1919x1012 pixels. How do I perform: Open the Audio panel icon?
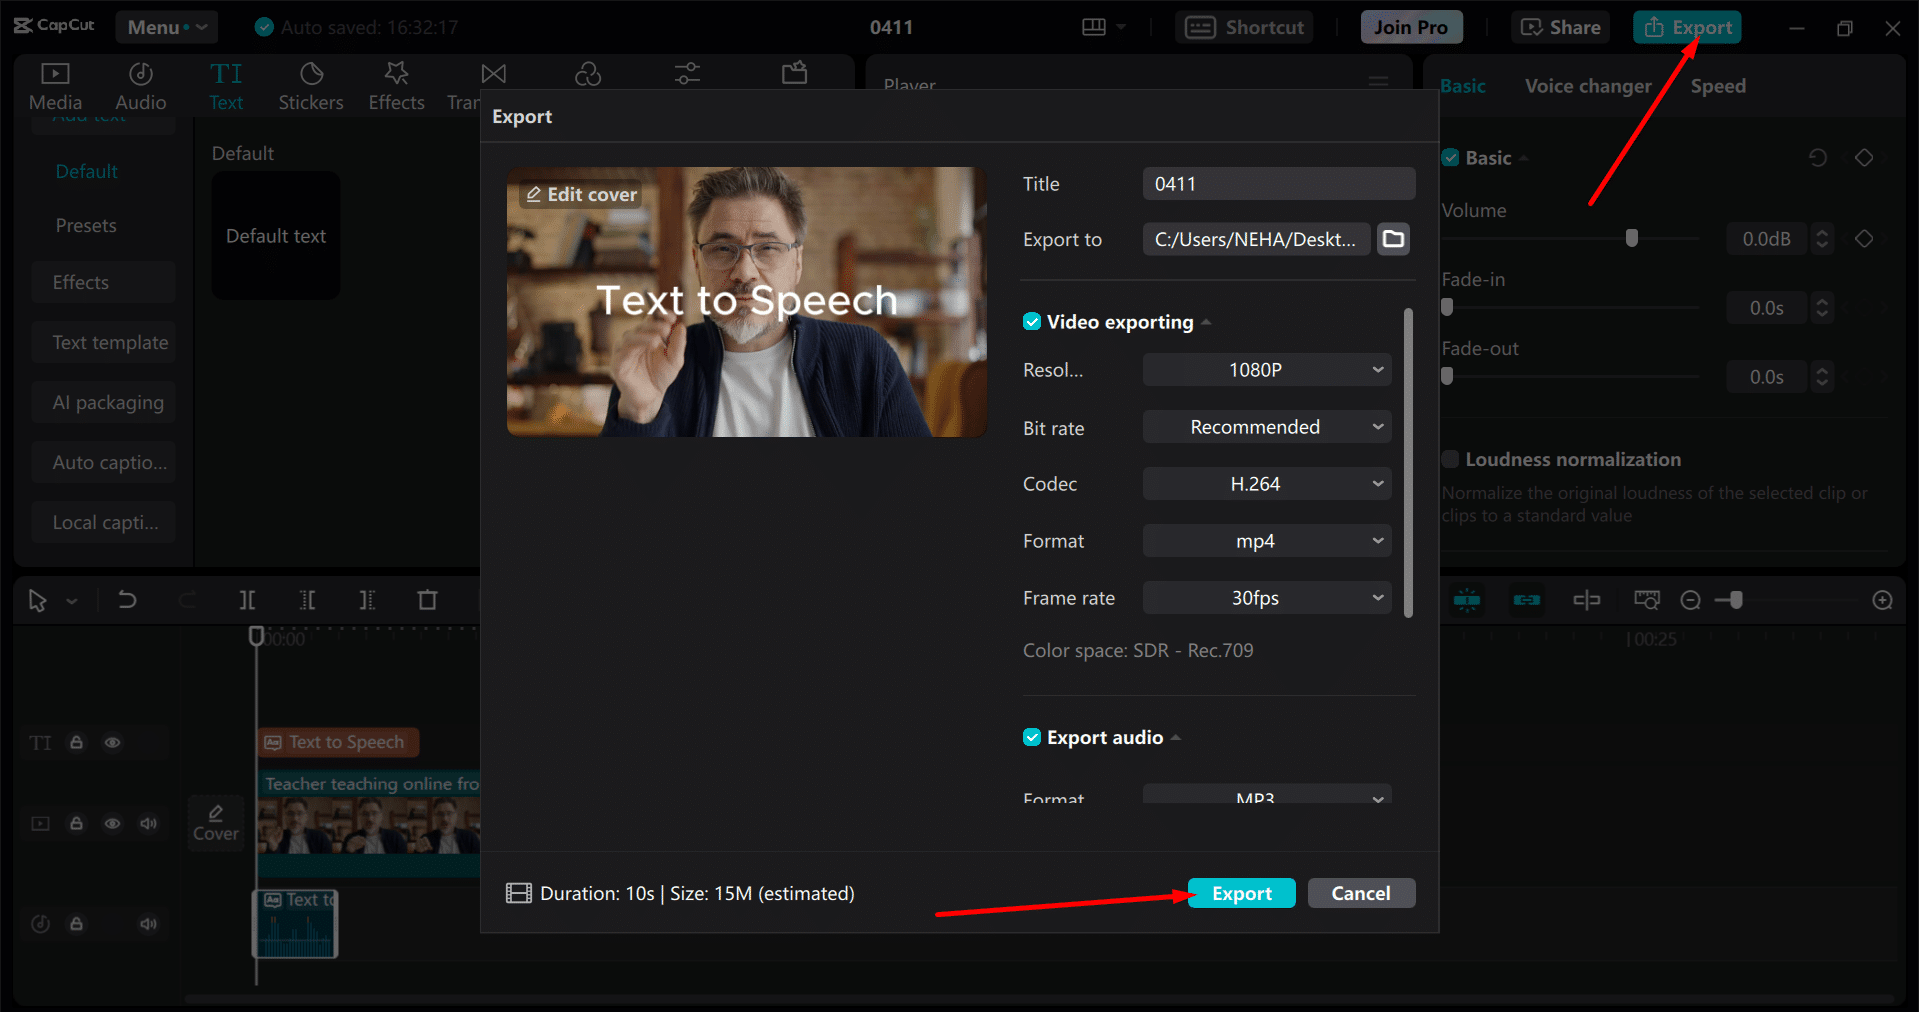tap(140, 86)
